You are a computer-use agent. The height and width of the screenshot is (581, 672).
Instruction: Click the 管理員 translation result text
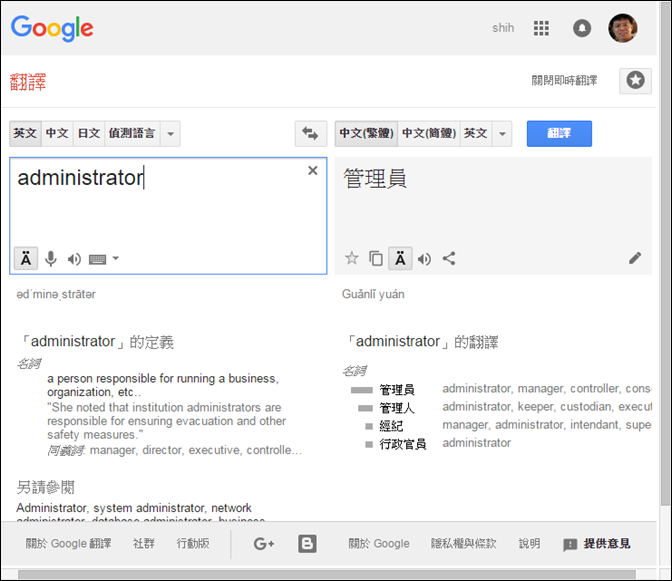(x=375, y=179)
